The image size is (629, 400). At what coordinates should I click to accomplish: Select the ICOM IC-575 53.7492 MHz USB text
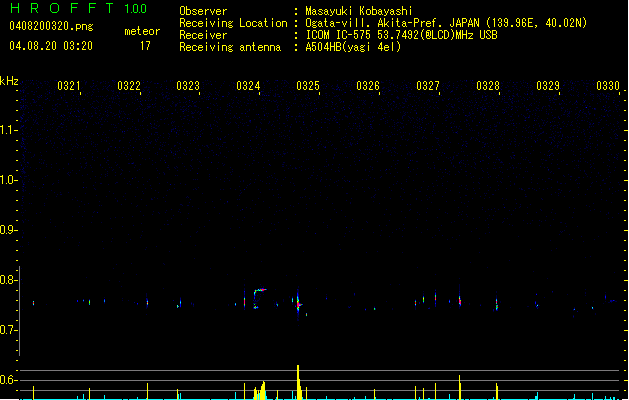[x=401, y=35]
